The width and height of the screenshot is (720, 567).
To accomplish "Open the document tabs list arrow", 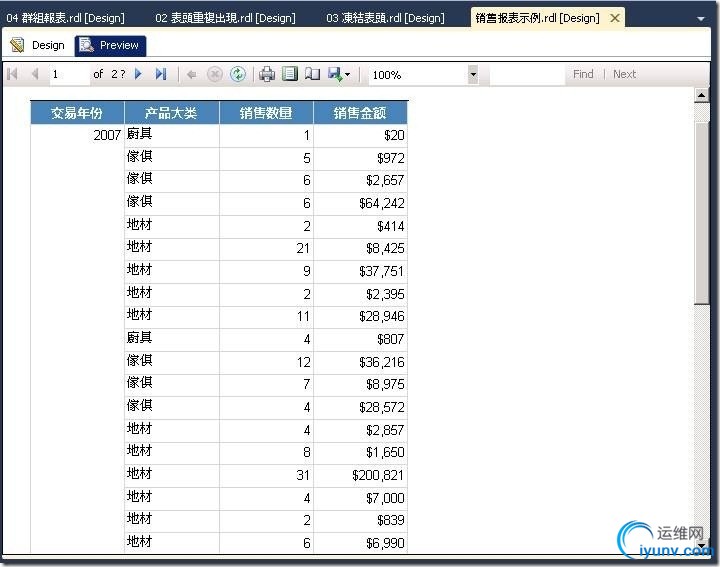I will tap(701, 19).
